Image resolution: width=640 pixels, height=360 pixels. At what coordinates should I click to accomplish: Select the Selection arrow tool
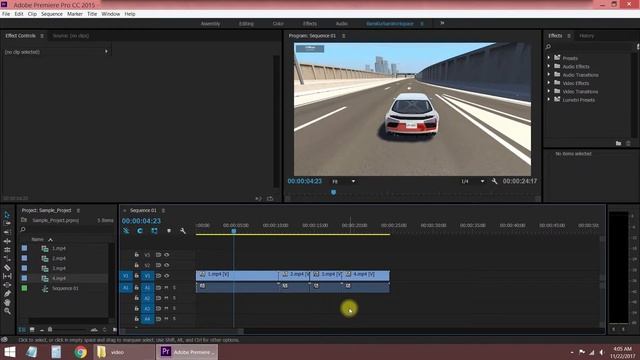(x=7, y=215)
